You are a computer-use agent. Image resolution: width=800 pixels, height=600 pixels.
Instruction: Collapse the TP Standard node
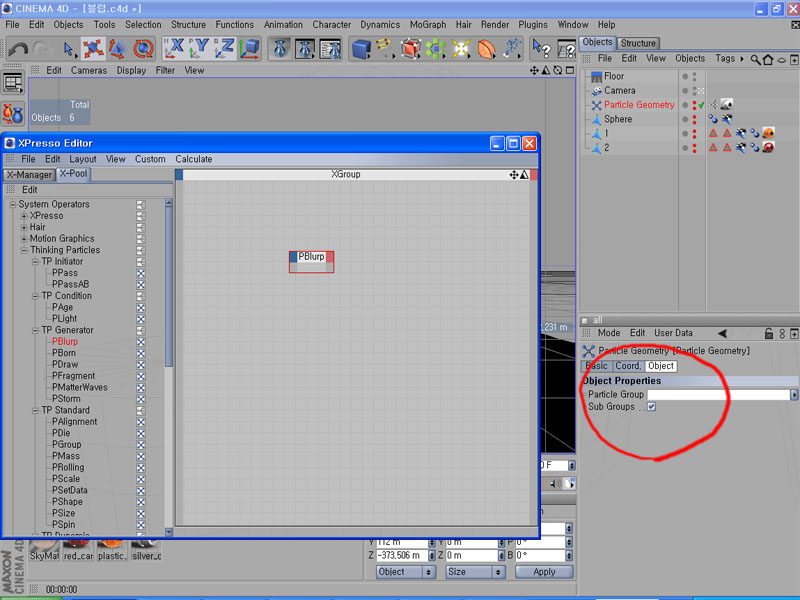click(35, 410)
